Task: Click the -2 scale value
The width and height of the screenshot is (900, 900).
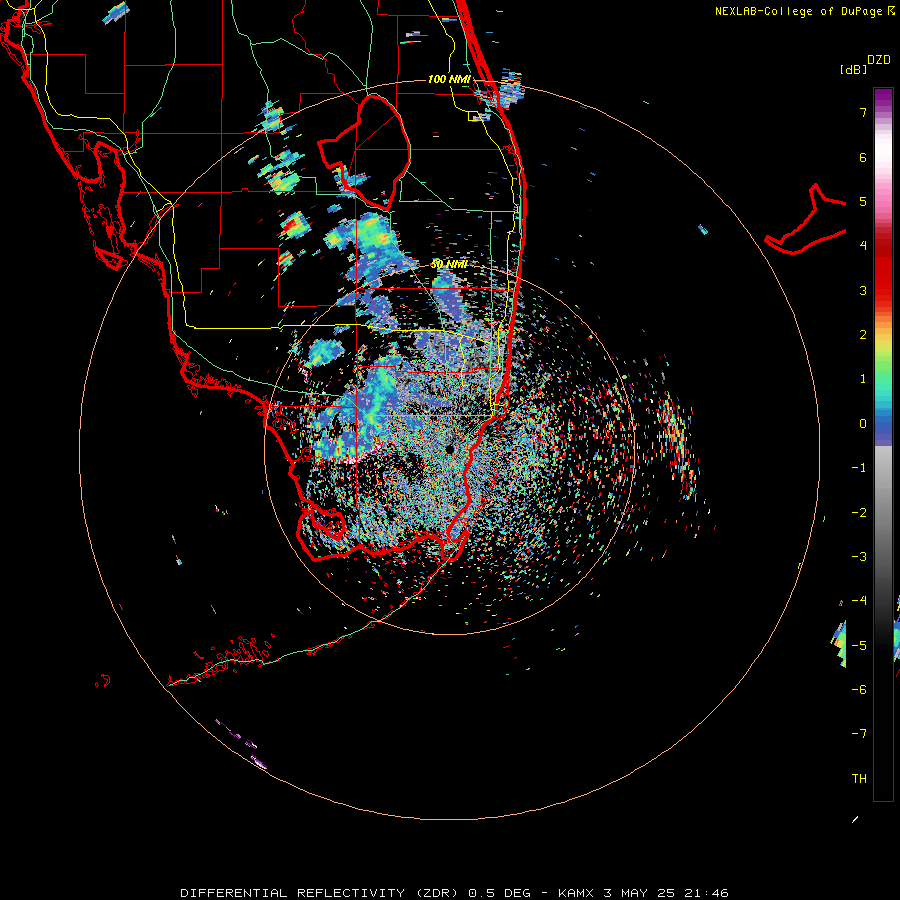Action: [859, 513]
